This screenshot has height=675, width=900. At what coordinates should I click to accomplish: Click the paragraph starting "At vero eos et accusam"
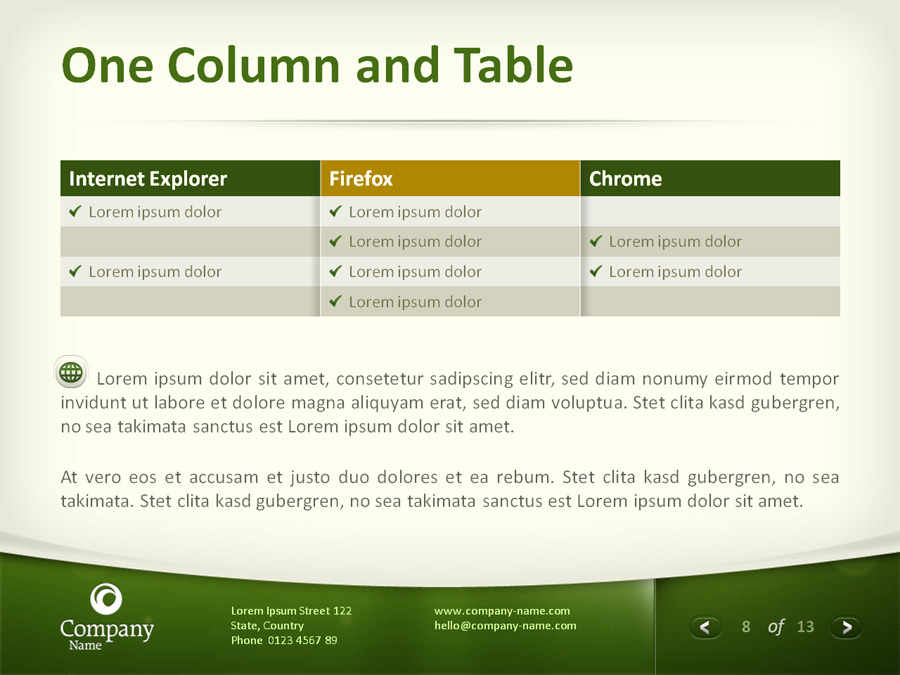point(450,489)
